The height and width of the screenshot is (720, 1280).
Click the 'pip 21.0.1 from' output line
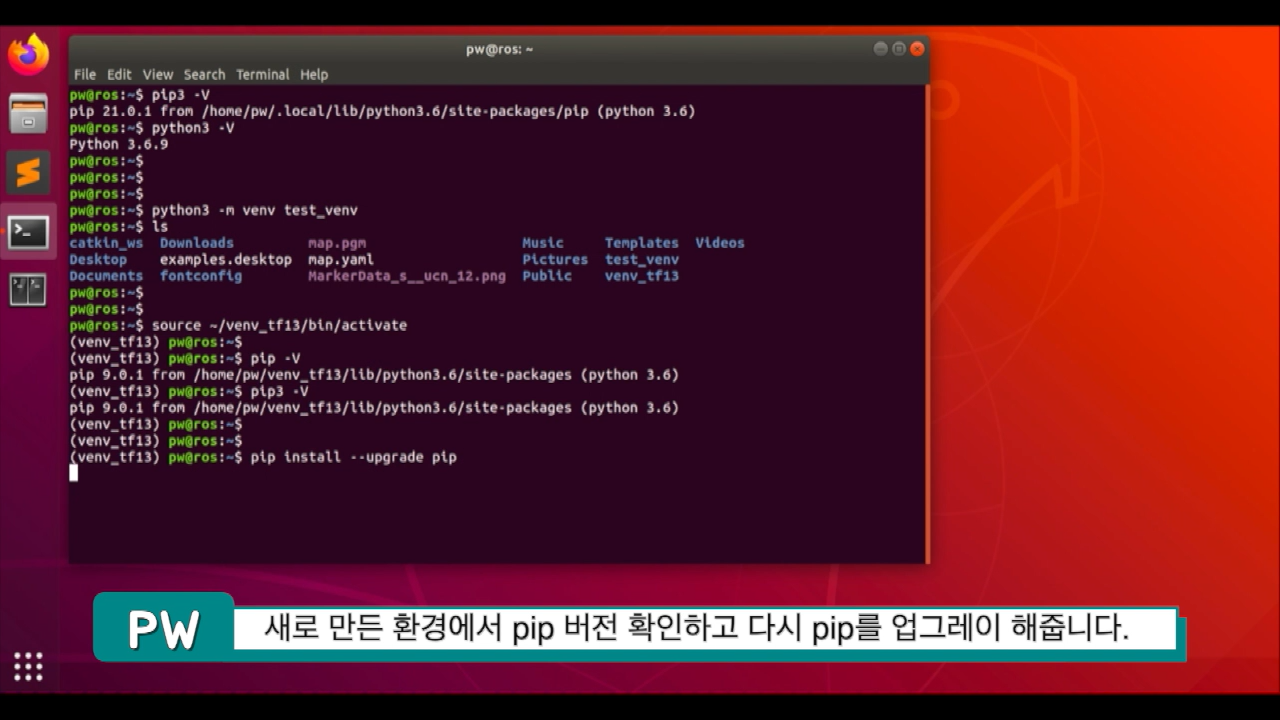point(382,111)
